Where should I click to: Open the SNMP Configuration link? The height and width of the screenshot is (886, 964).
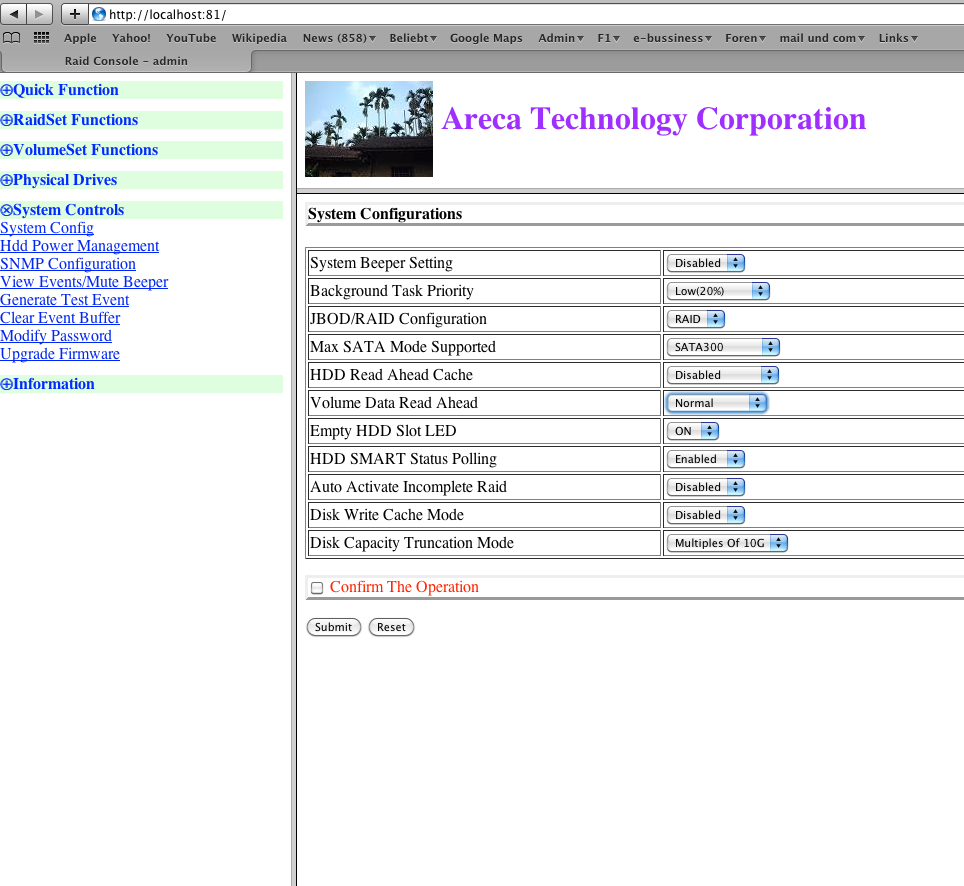pyautogui.click(x=68, y=264)
